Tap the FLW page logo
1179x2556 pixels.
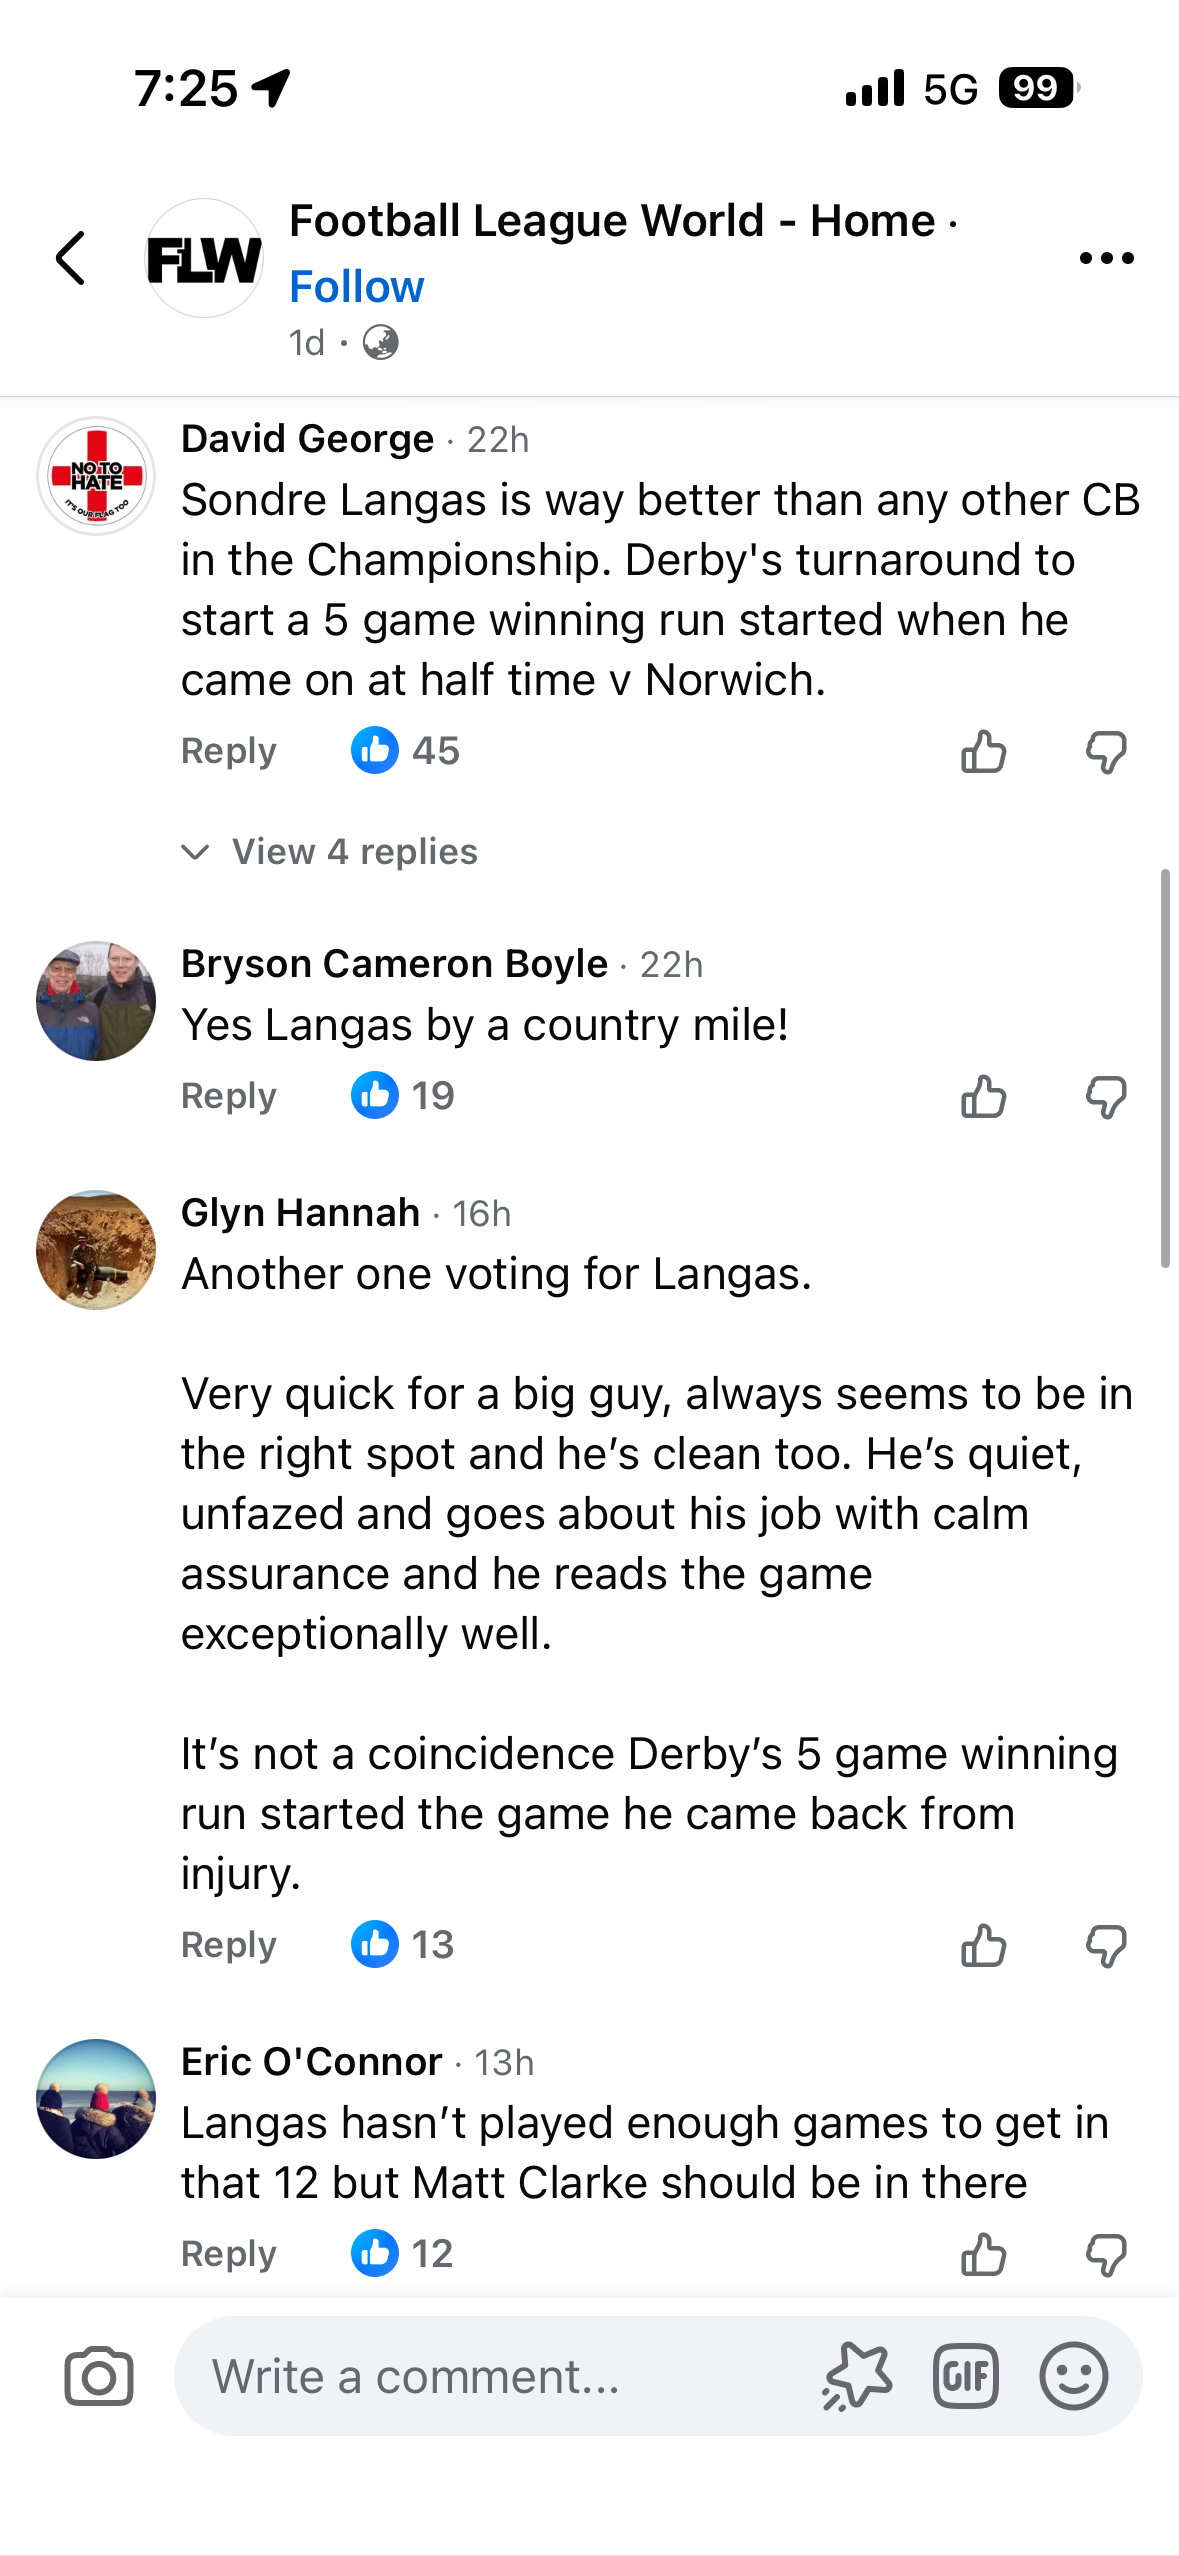204,258
